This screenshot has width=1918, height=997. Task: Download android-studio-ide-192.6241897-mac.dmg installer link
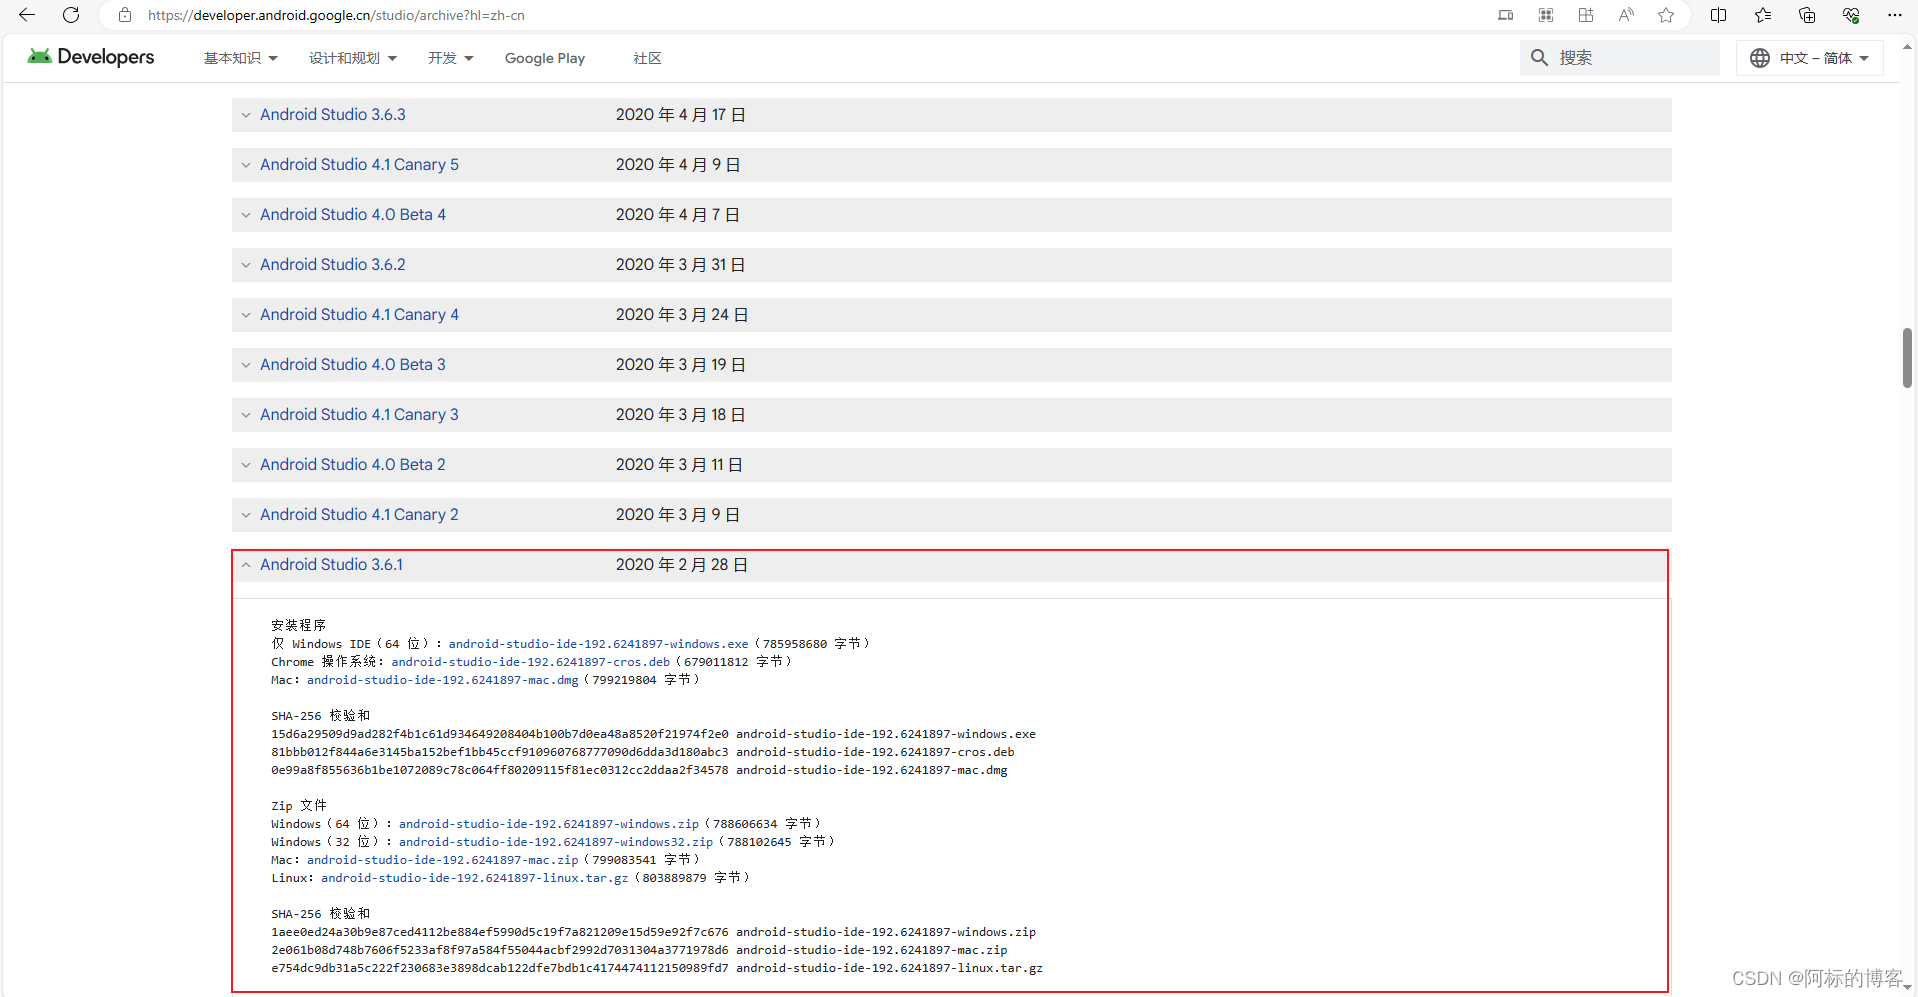pyautogui.click(x=442, y=680)
